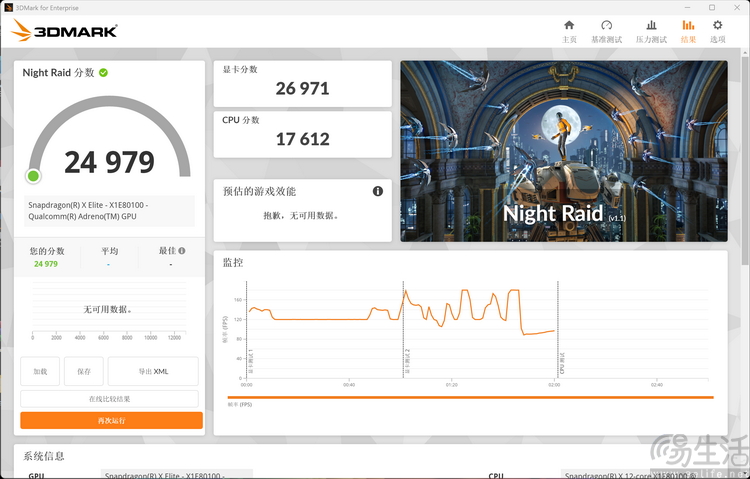
Task: Click the 加载 load button
Action: point(40,371)
